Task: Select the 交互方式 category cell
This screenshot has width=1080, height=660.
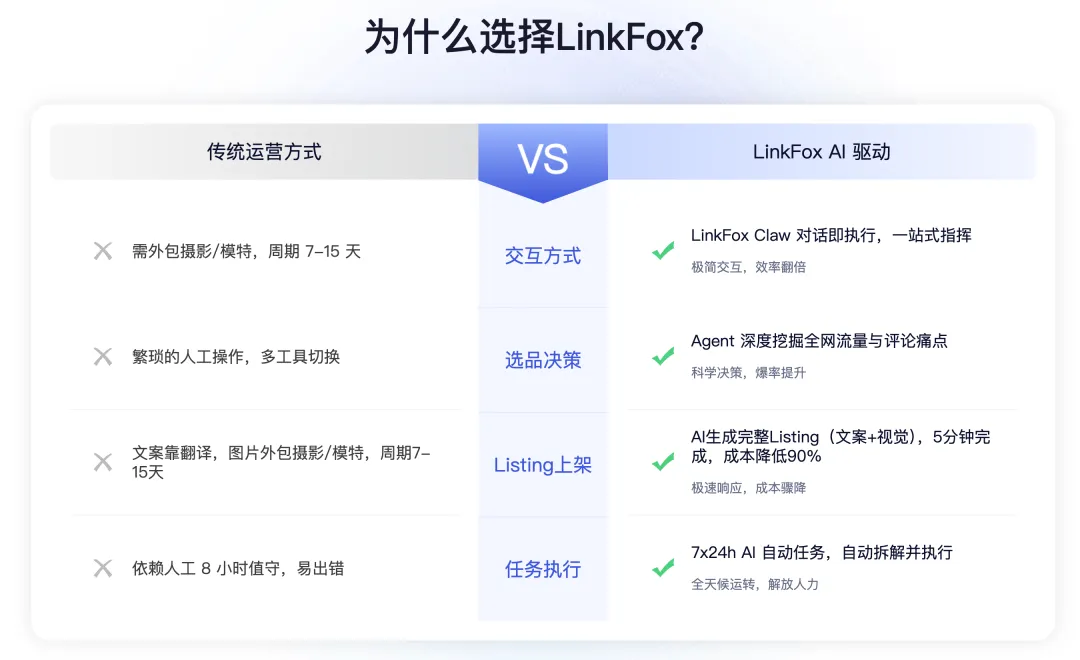Action: click(x=543, y=256)
